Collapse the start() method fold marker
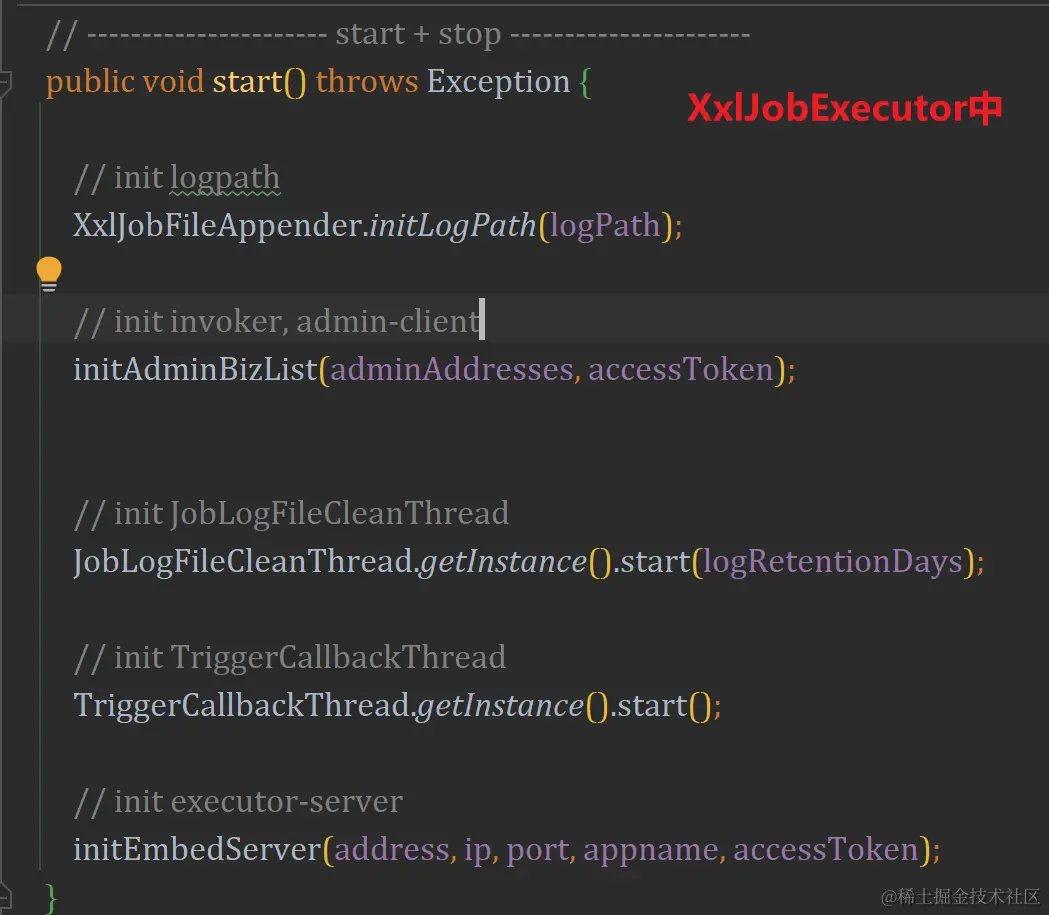The width and height of the screenshot is (1049, 915). pyautogui.click(x=5, y=83)
